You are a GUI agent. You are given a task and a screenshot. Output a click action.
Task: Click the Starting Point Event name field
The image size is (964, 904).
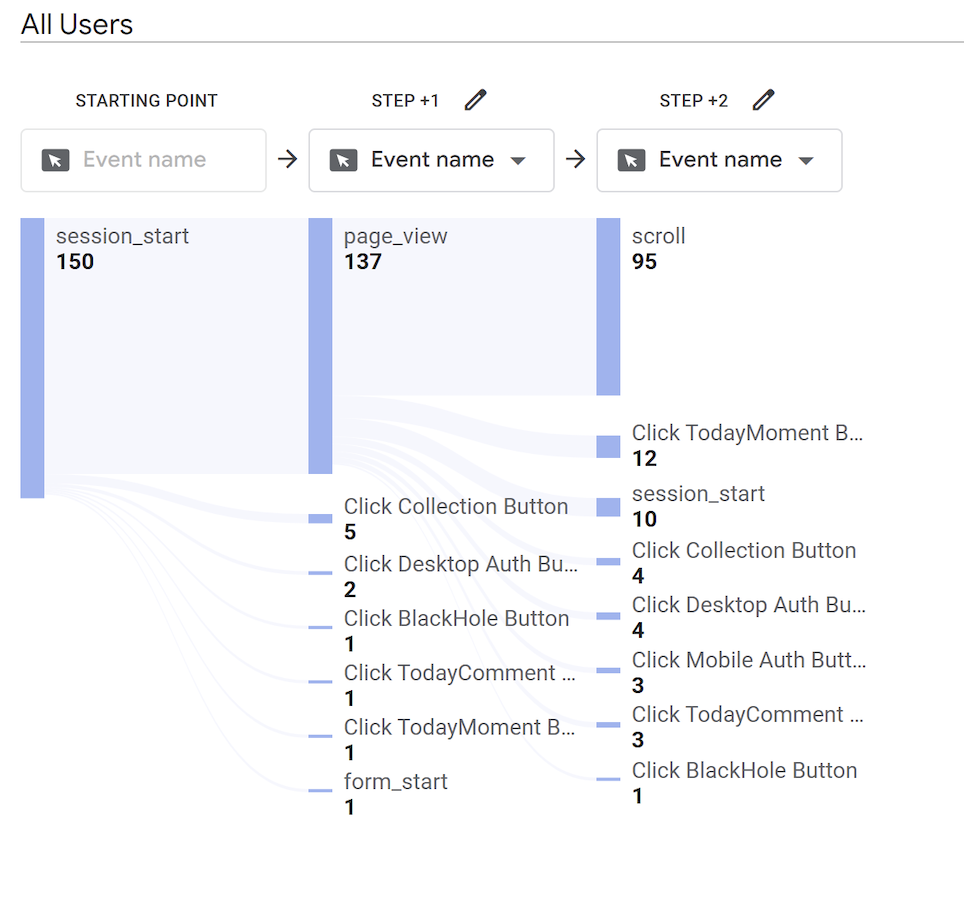pos(144,160)
